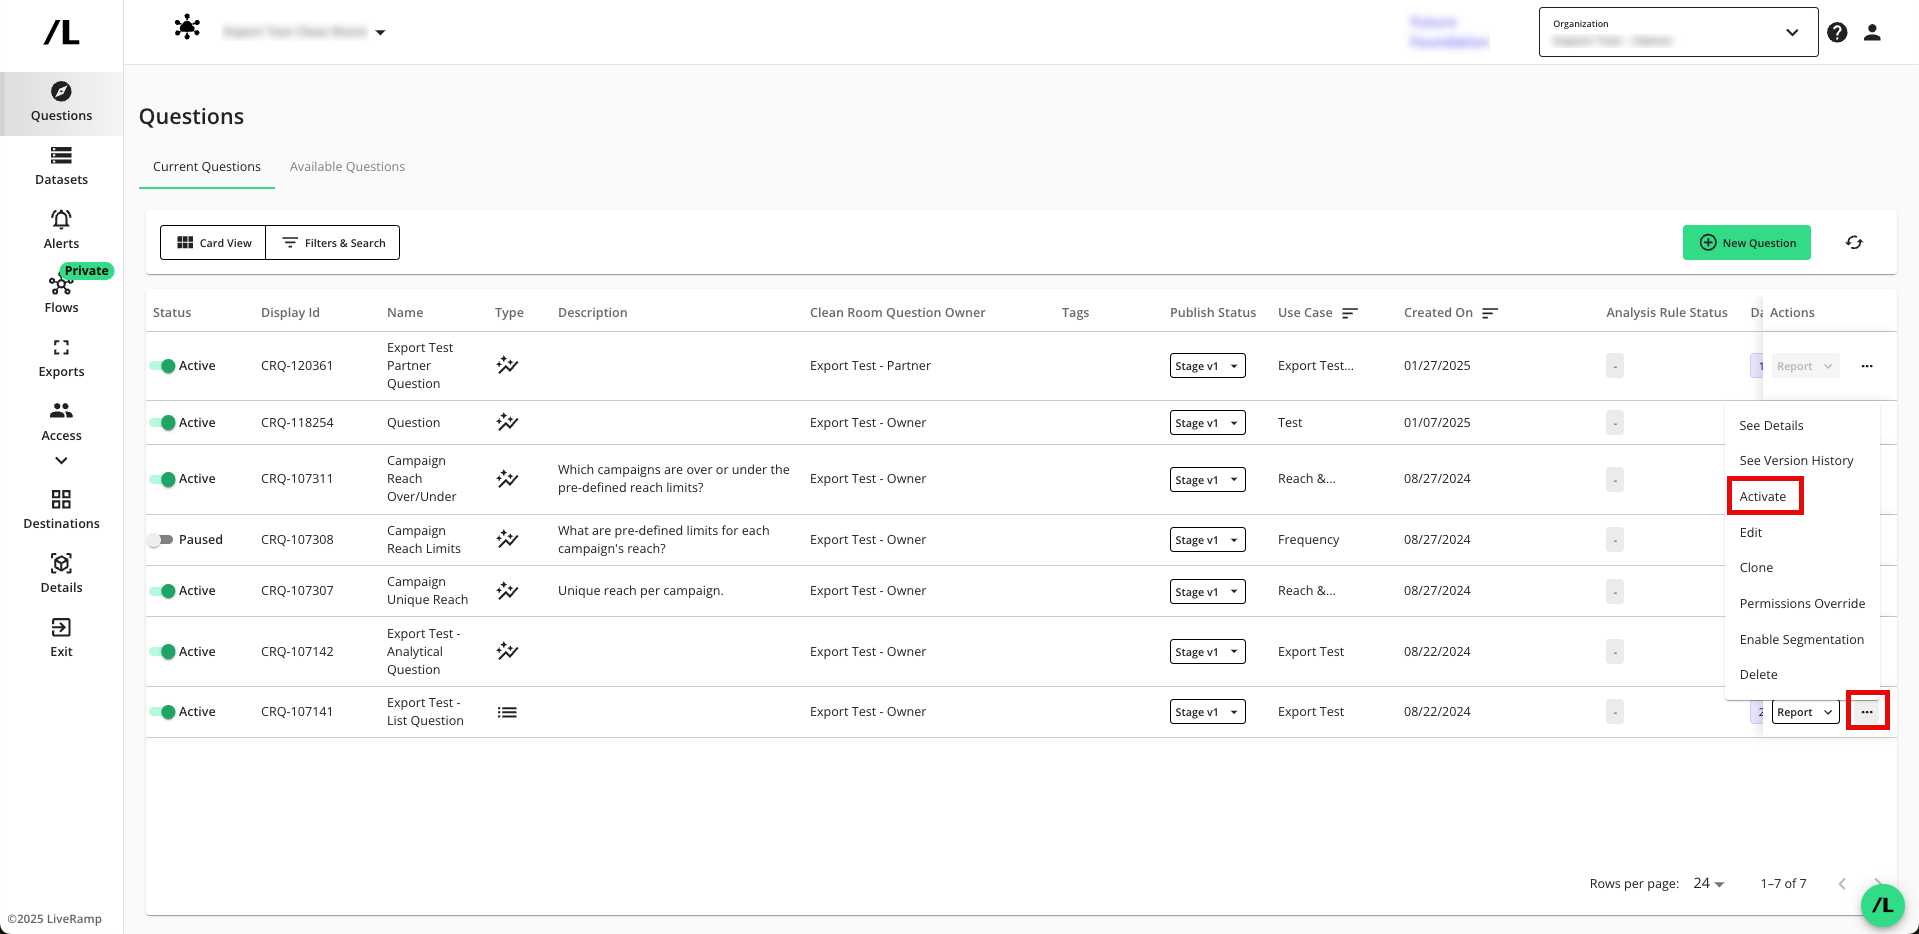Choose See Details from the actions menu
The width and height of the screenshot is (1919, 934).
tap(1771, 426)
